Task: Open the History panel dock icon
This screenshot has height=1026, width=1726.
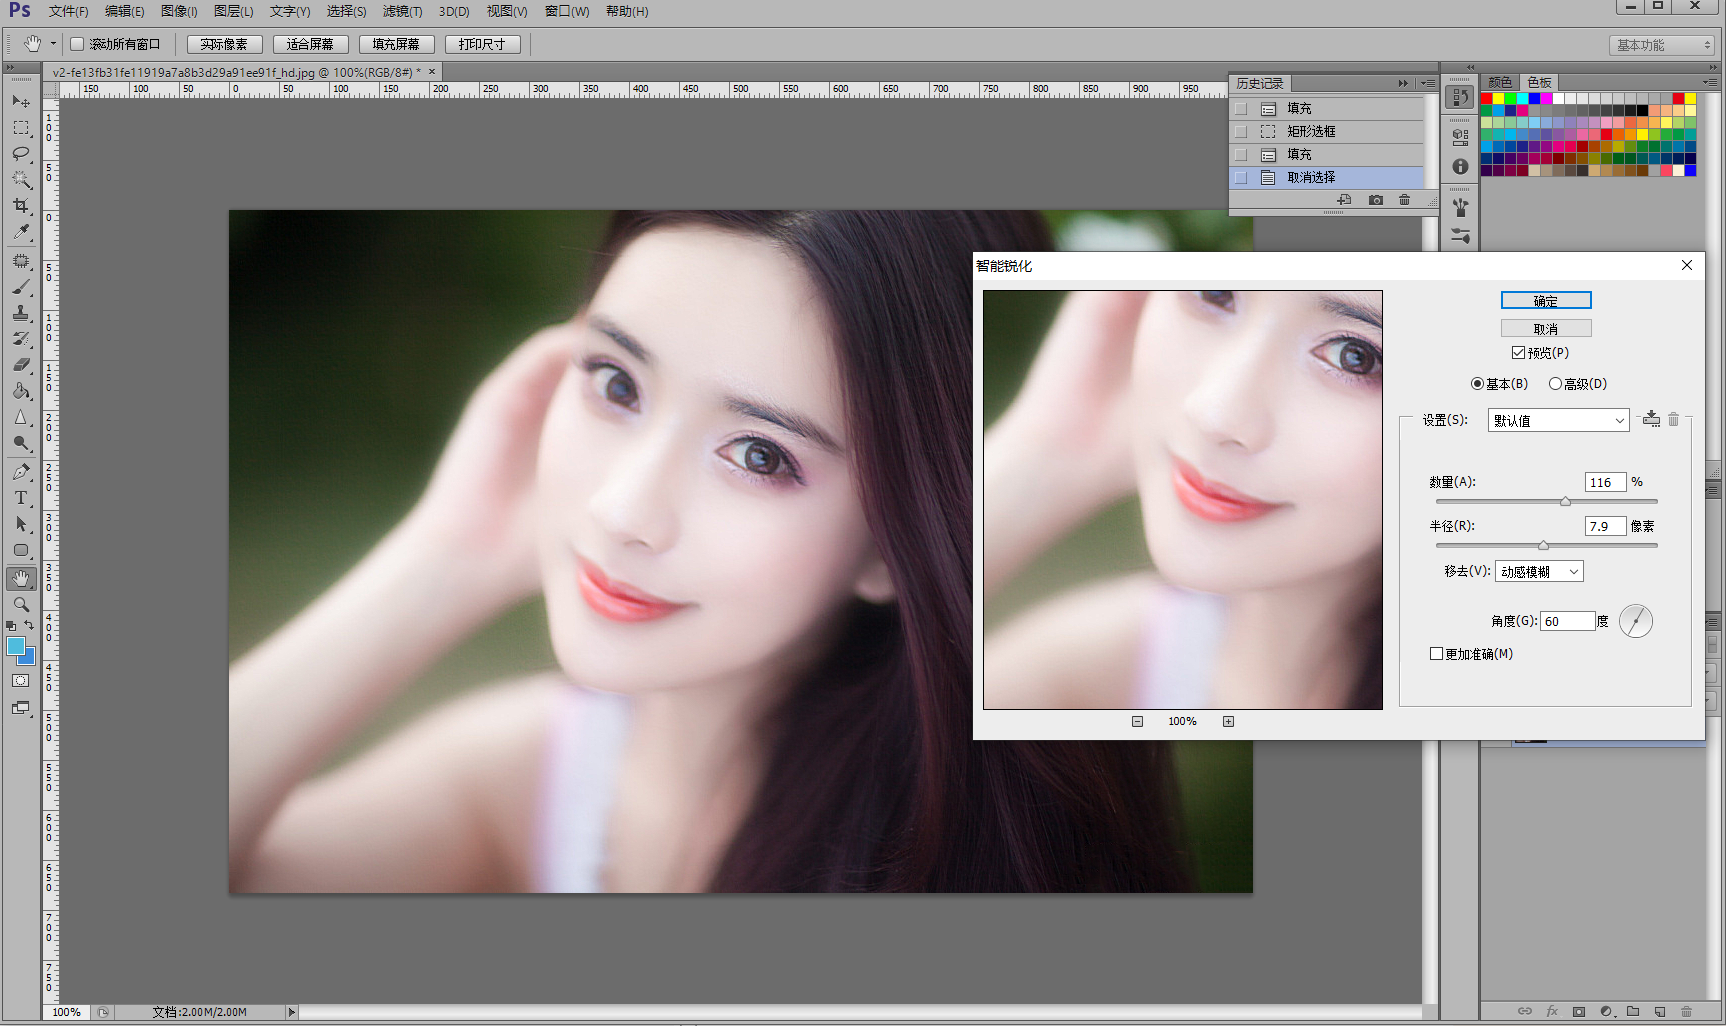Action: 1460,97
